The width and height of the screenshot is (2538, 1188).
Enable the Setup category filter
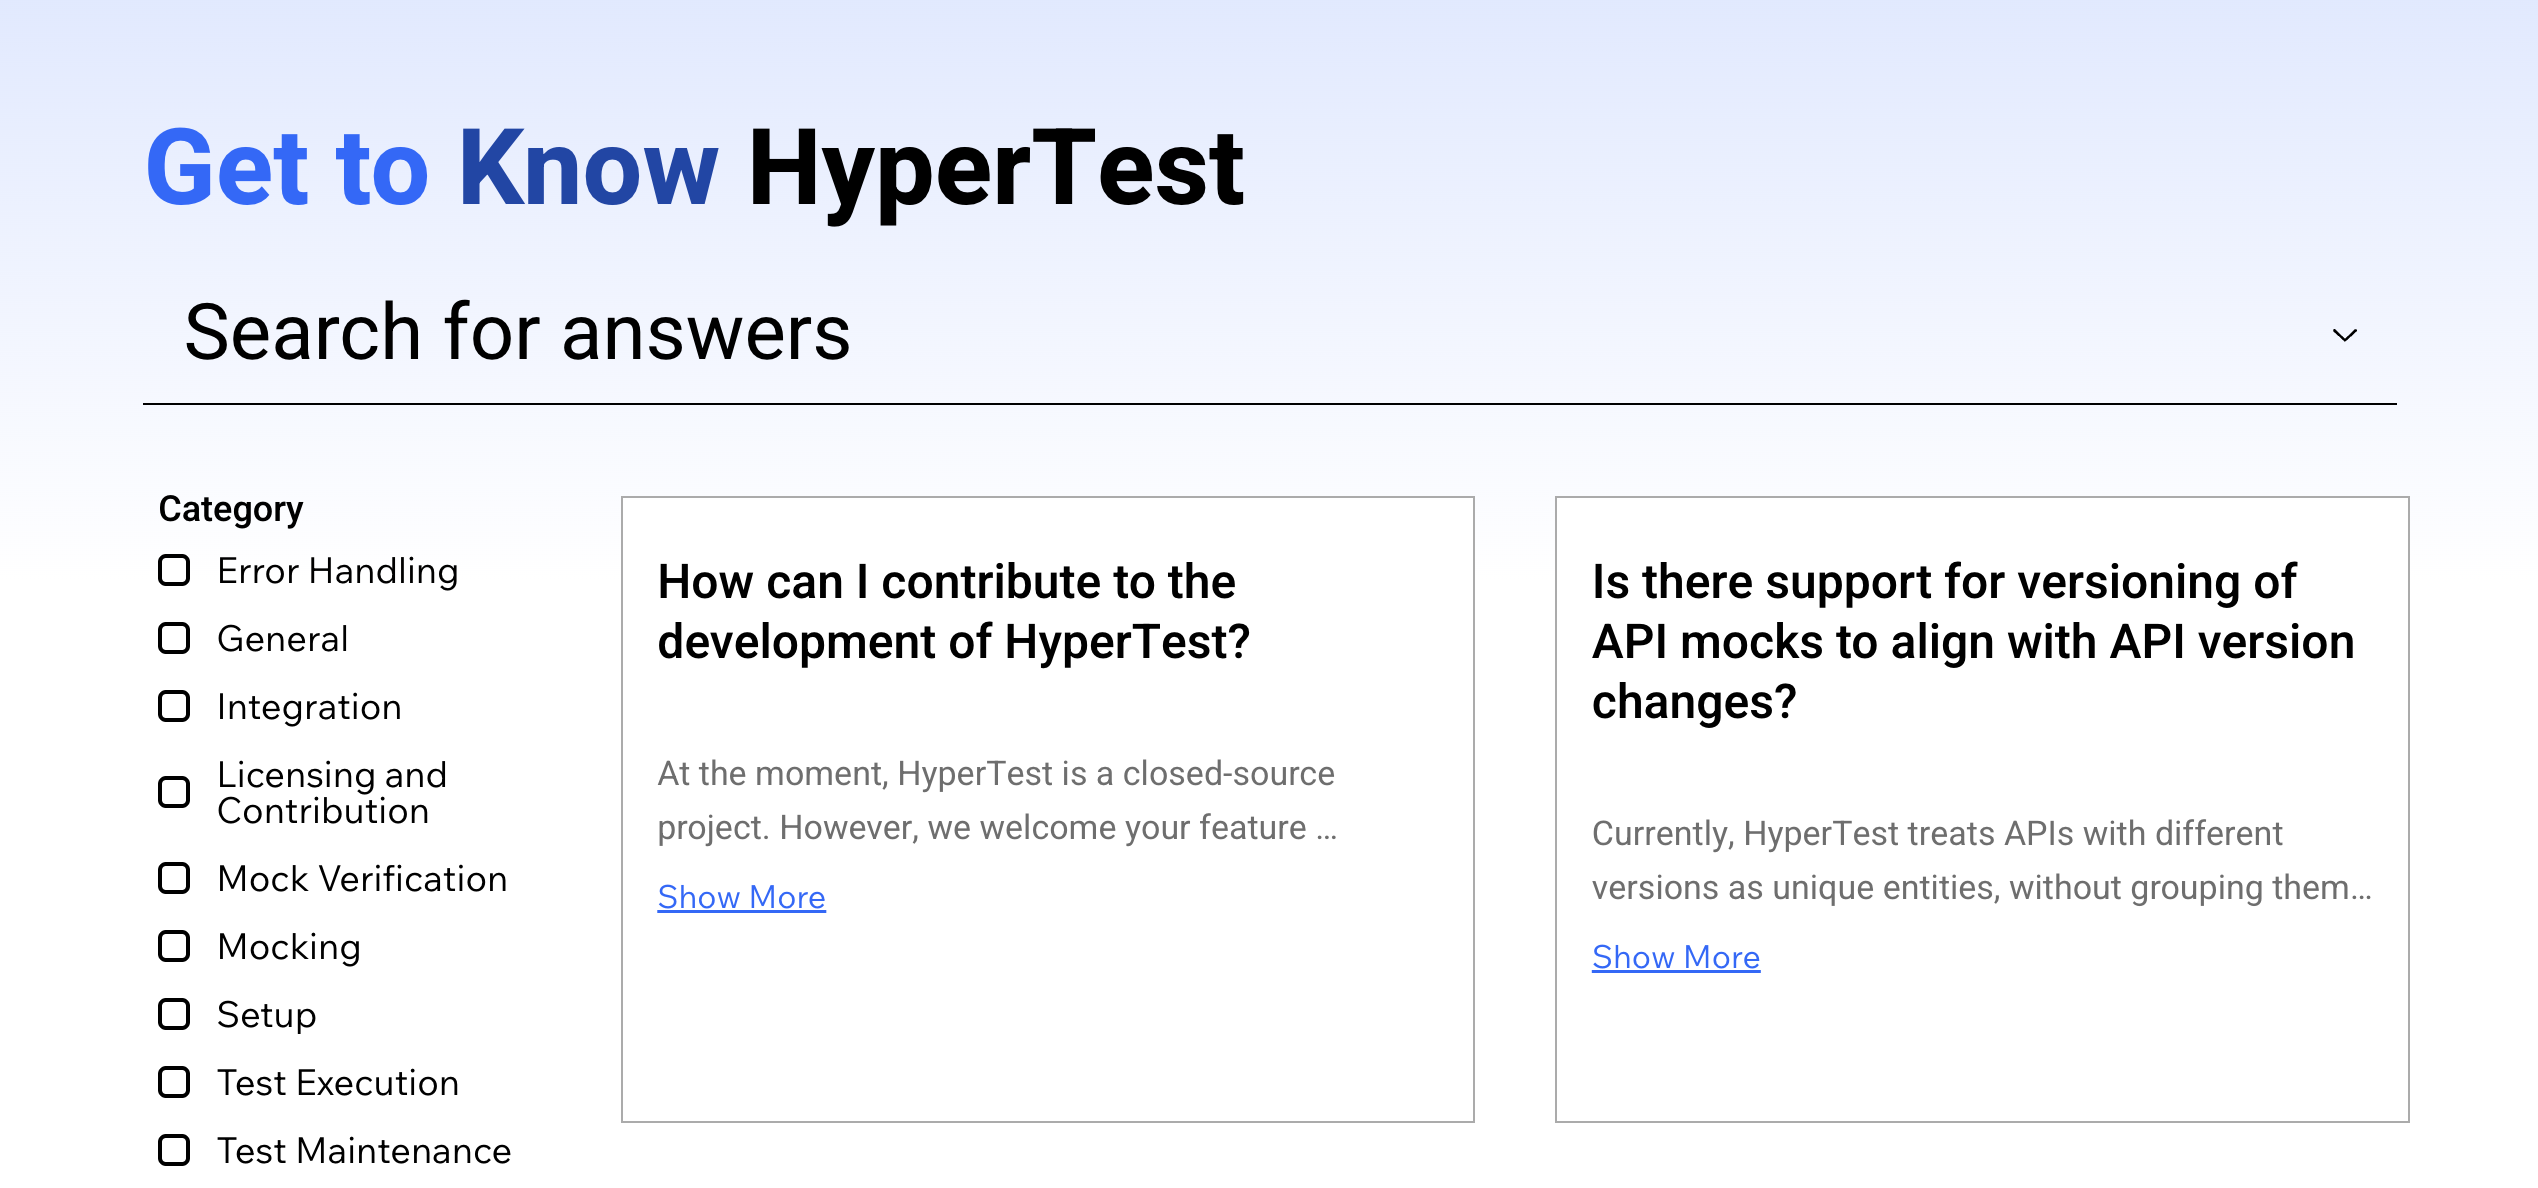click(175, 1014)
